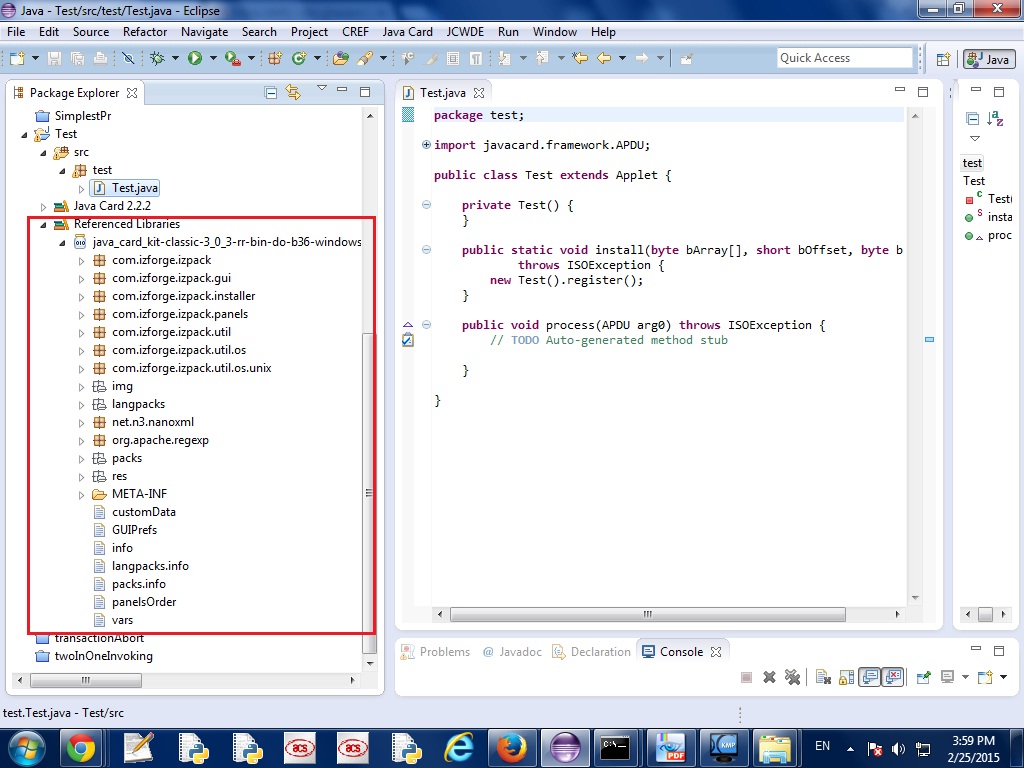Expand the Java Card 2.2.2 library

(x=44, y=207)
